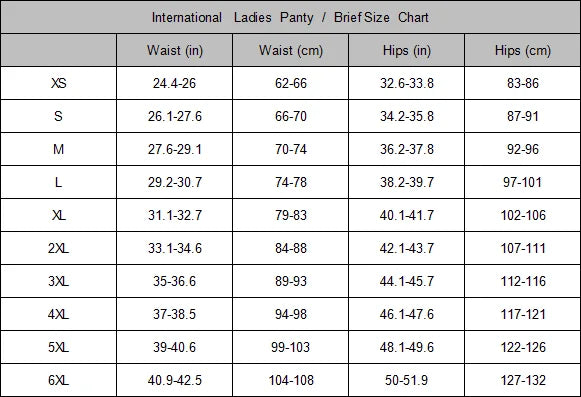
Task: Select the Waist (in) column header
Action: pos(175,50)
